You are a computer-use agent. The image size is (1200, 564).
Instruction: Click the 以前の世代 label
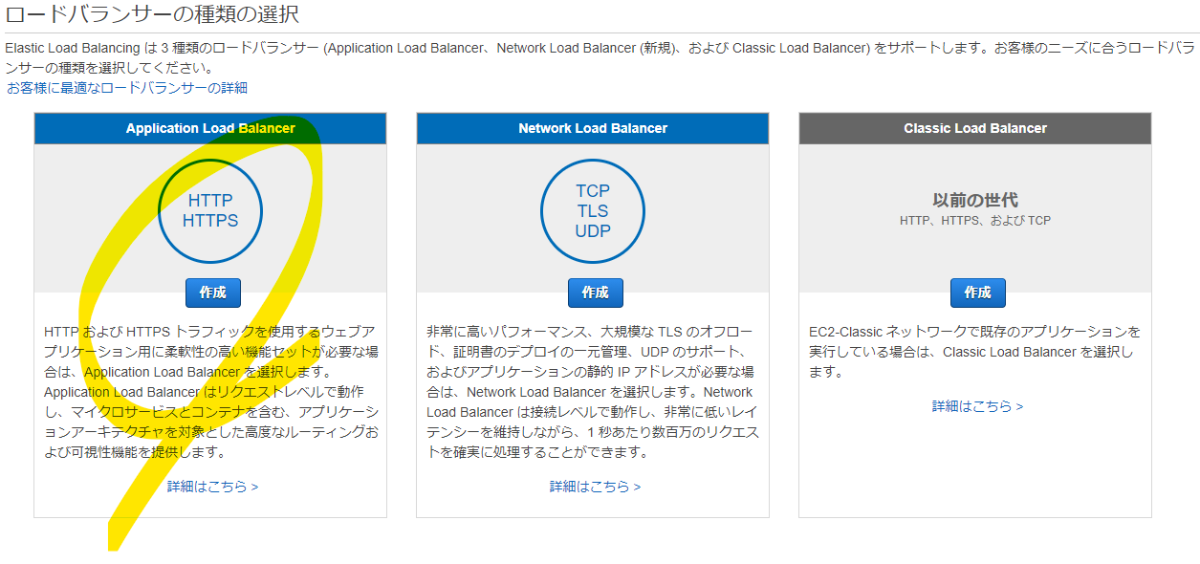[x=975, y=199]
